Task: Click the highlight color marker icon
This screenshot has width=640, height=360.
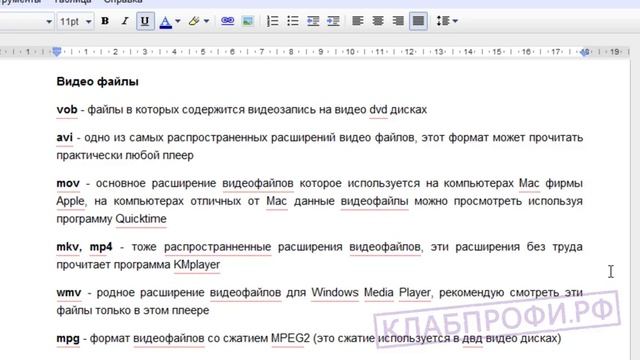Action: coord(194,21)
